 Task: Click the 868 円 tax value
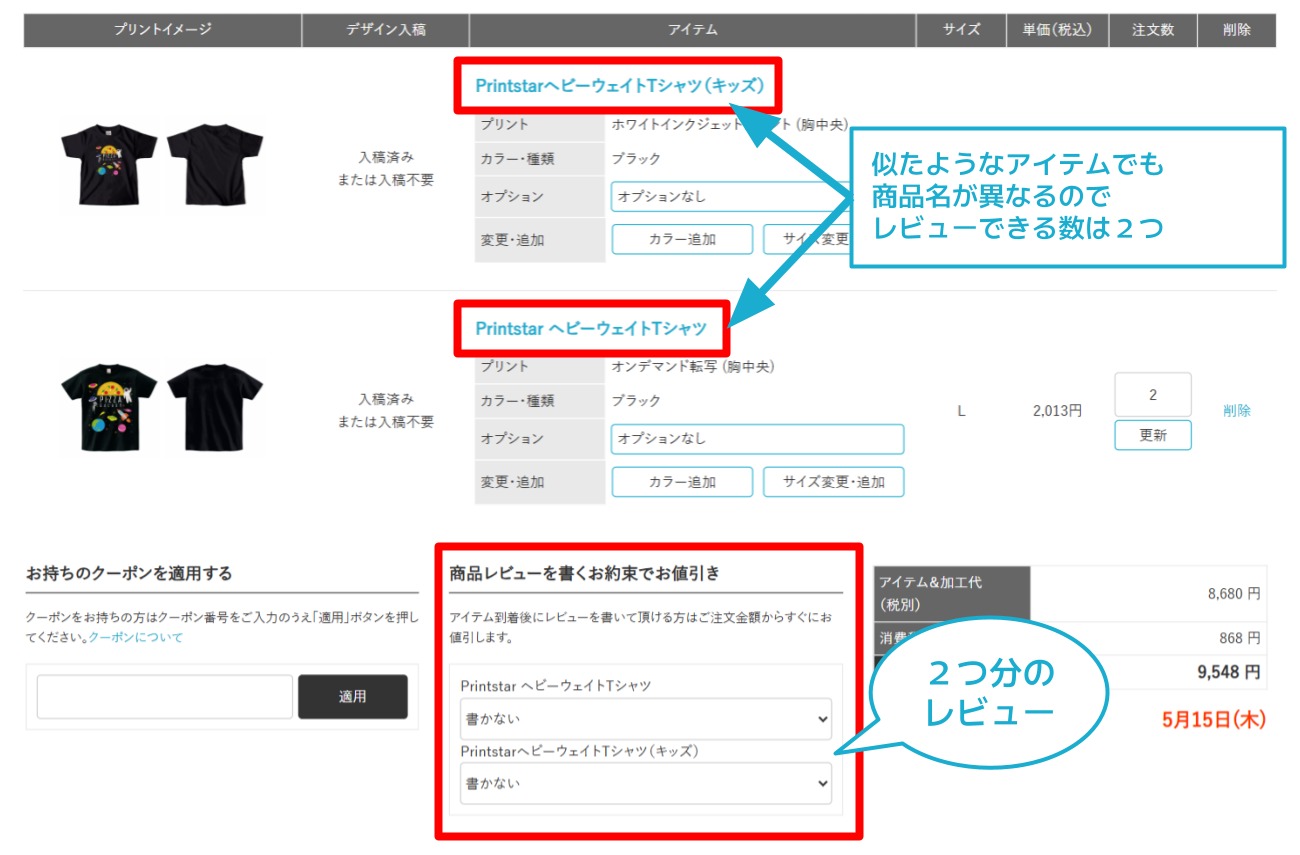pyautogui.click(x=1242, y=638)
